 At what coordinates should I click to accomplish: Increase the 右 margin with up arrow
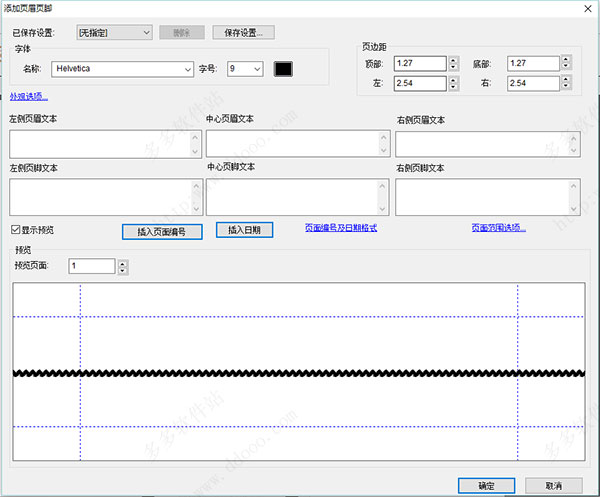pyautogui.click(x=566, y=79)
